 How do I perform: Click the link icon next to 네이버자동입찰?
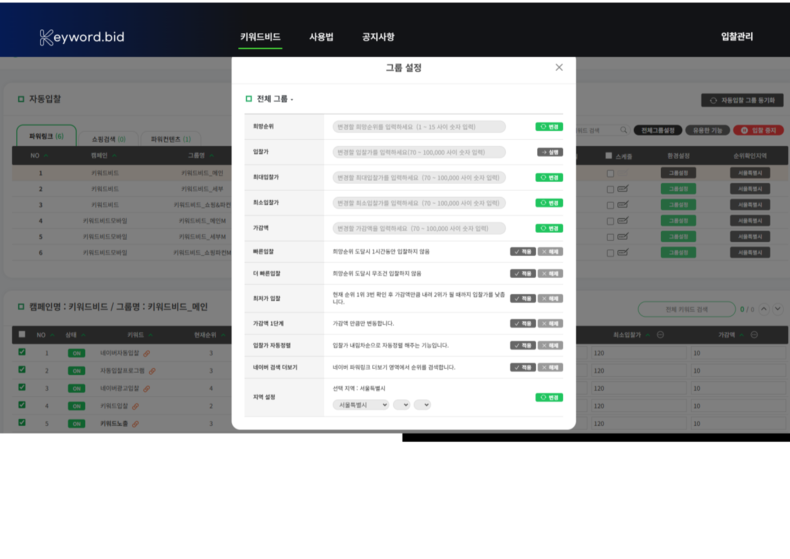147,353
